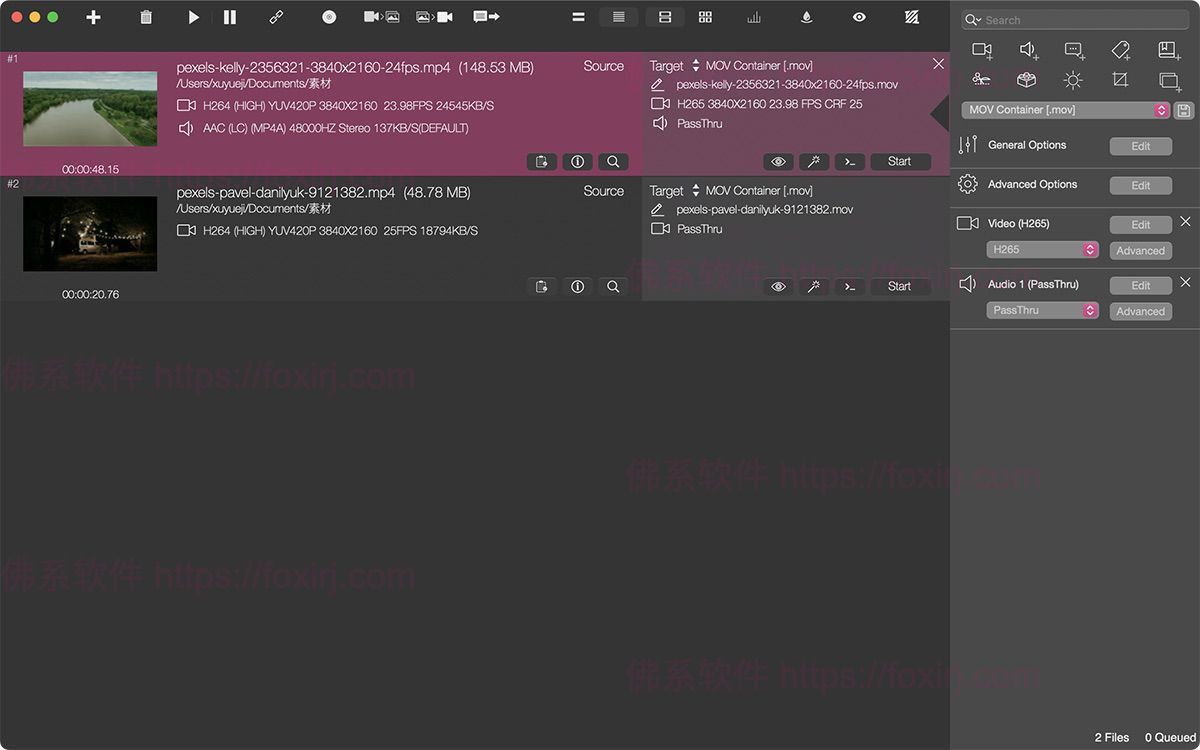Click the plus icon to add files

pos(93,17)
